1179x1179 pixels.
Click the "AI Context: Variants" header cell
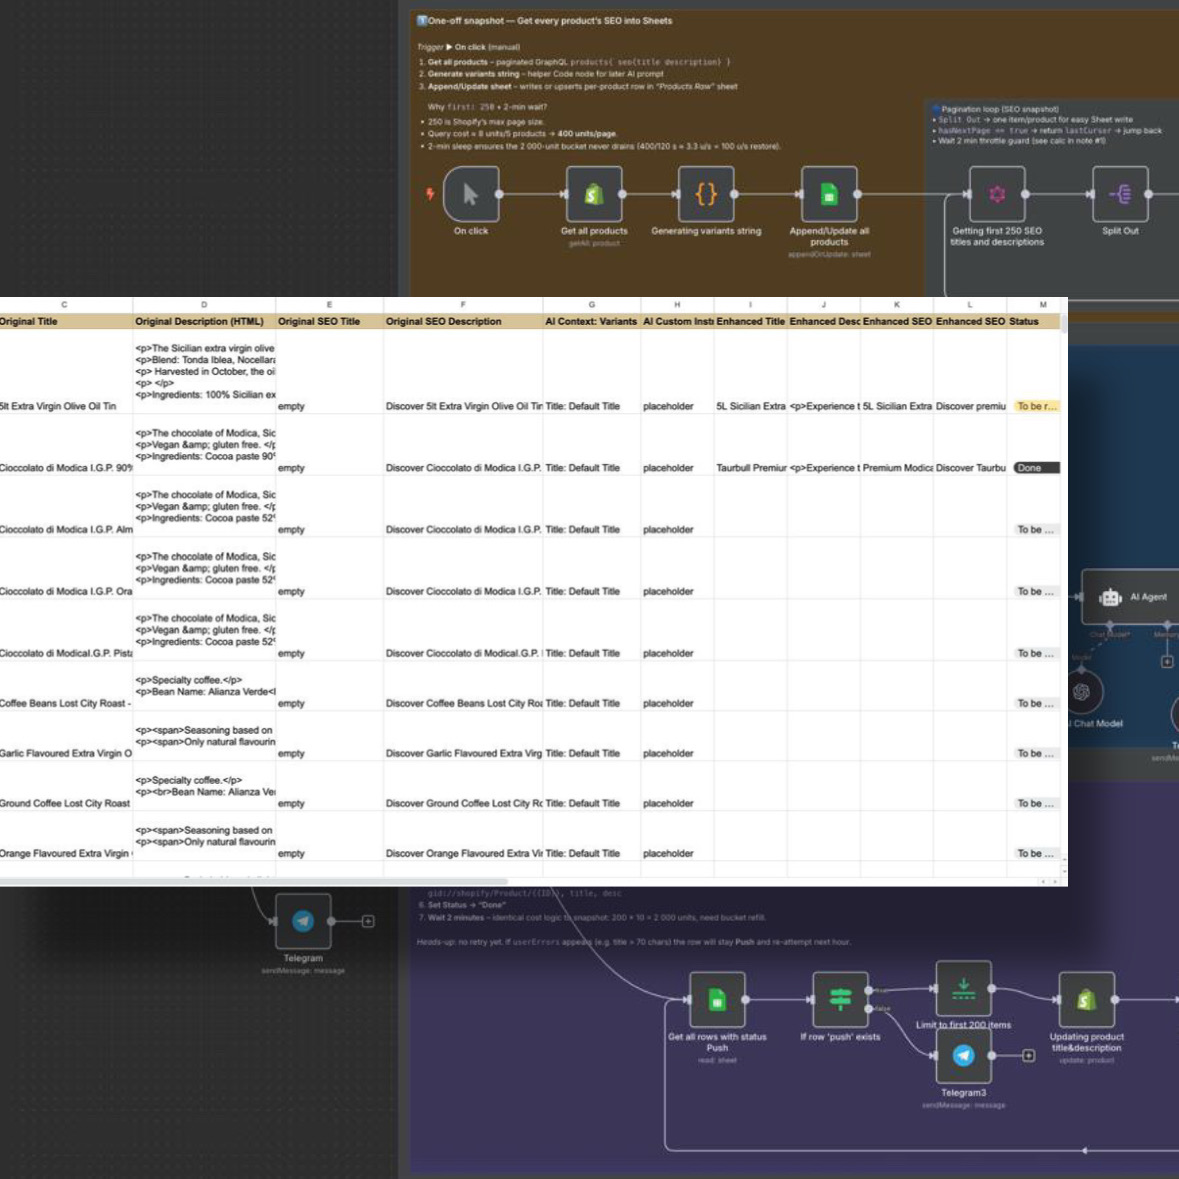coord(592,321)
